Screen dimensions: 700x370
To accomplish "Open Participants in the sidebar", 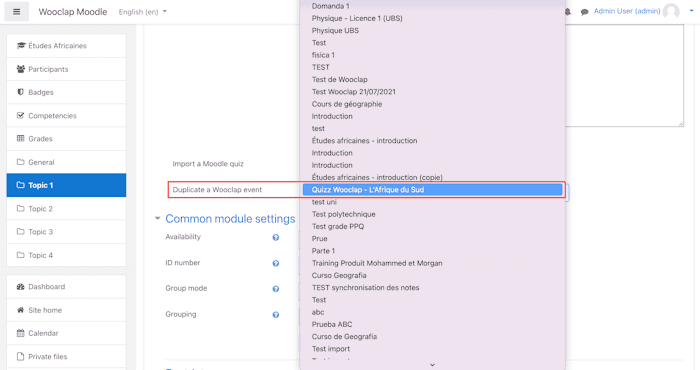I will (67, 69).
